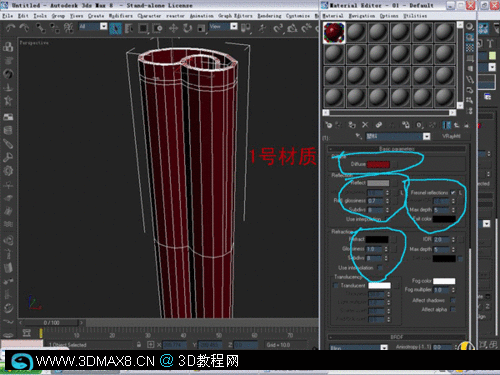Toggle the Backlight icon beside sample slots
This screenshot has width=500, height=375.
[470, 37]
